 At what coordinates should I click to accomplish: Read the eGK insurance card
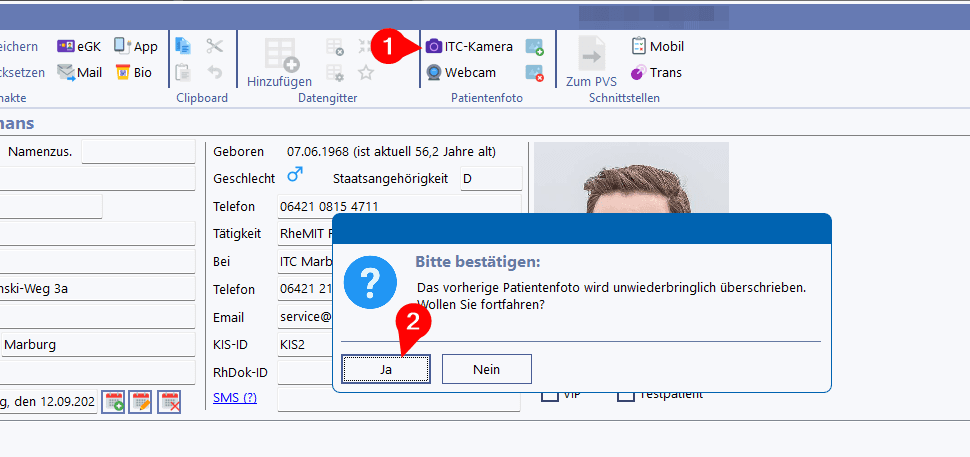click(79, 46)
